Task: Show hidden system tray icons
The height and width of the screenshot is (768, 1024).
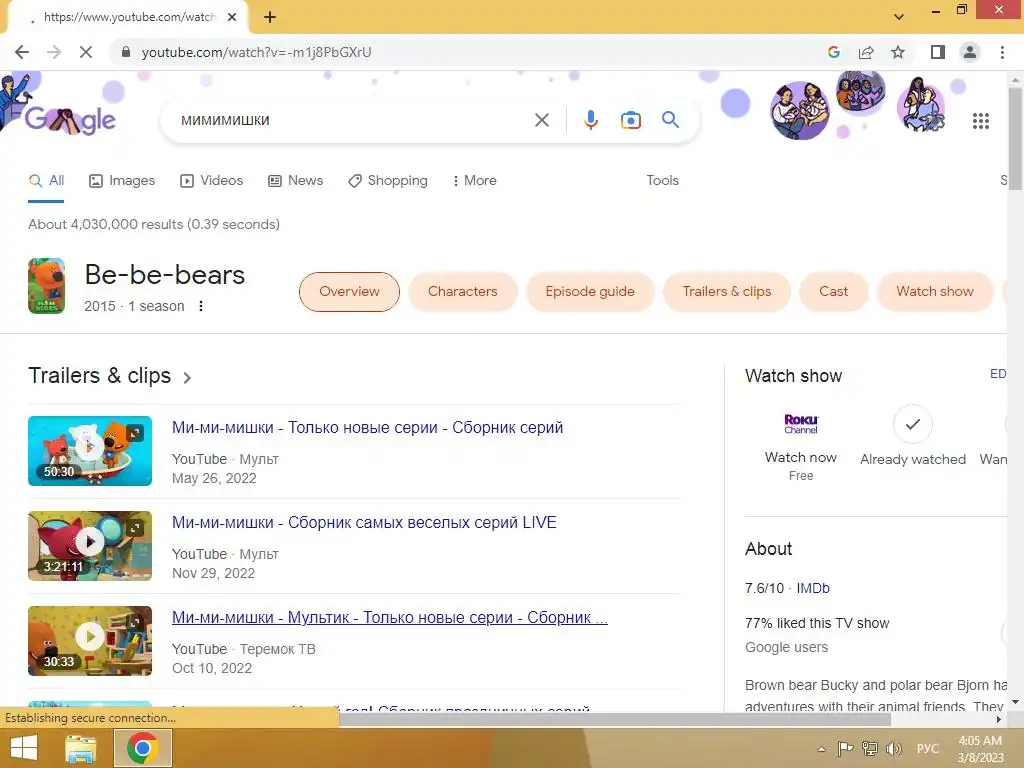Action: pyautogui.click(x=821, y=749)
